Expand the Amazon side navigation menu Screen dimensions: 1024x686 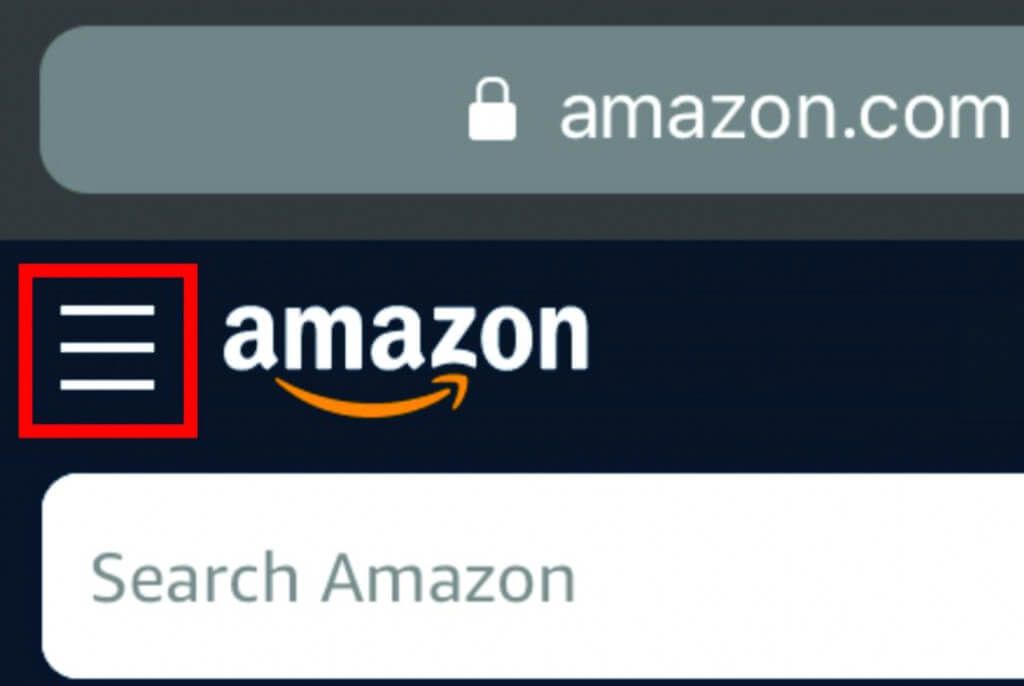(108, 348)
